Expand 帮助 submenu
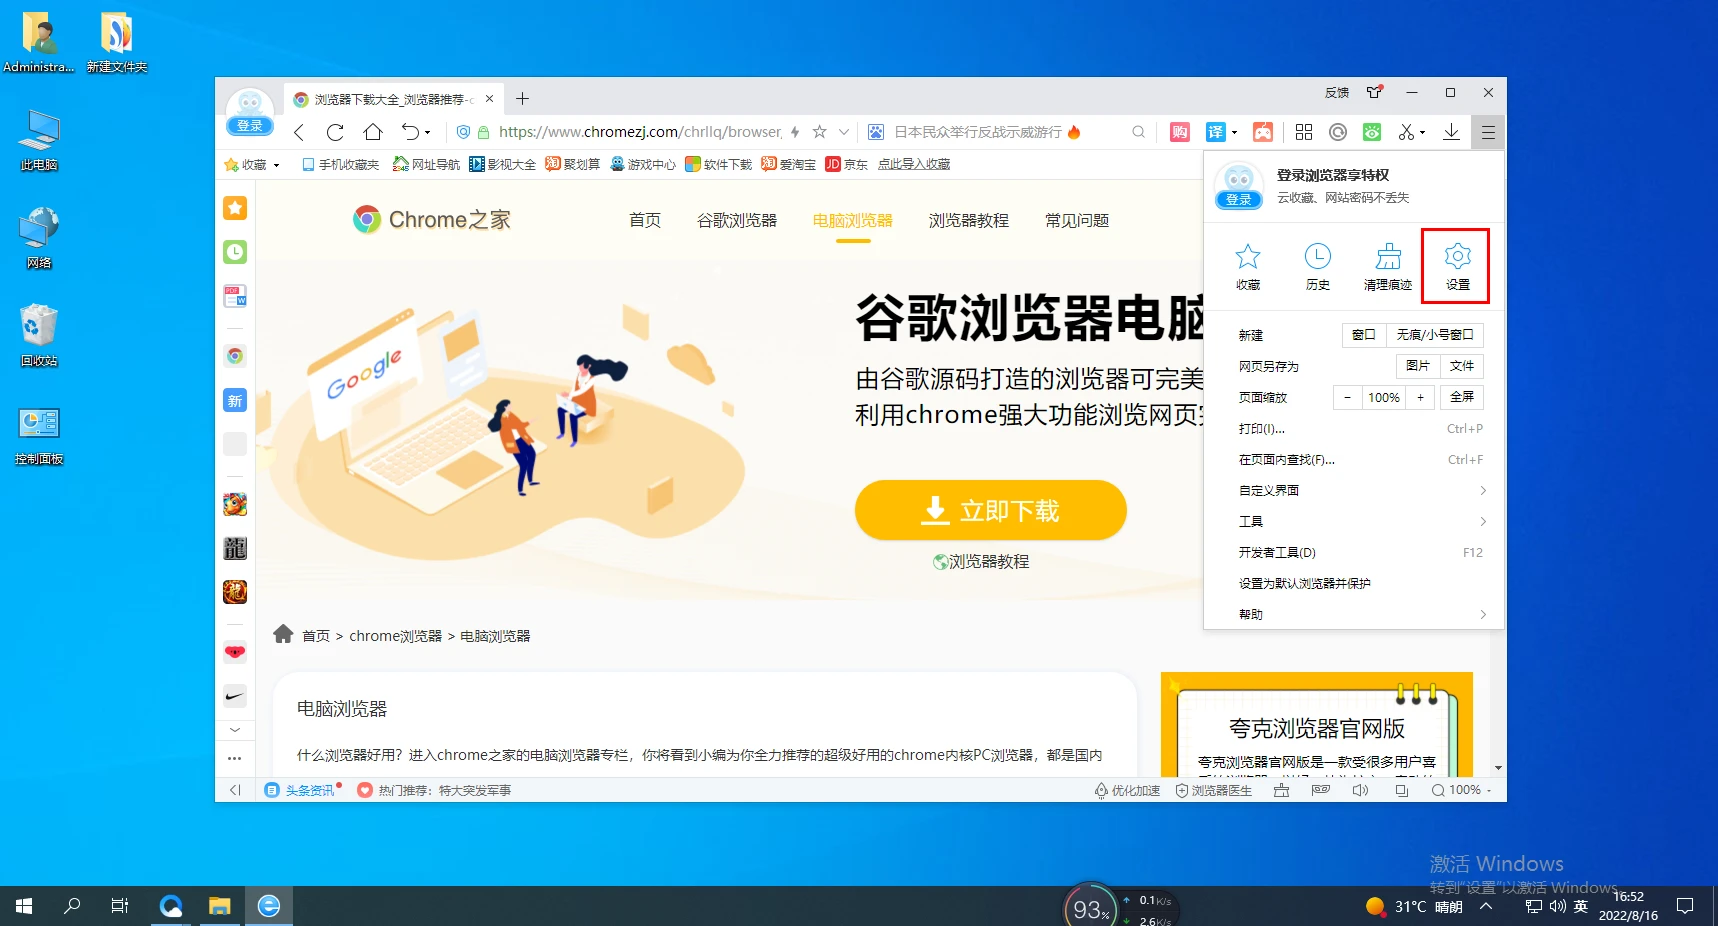 click(x=1360, y=614)
